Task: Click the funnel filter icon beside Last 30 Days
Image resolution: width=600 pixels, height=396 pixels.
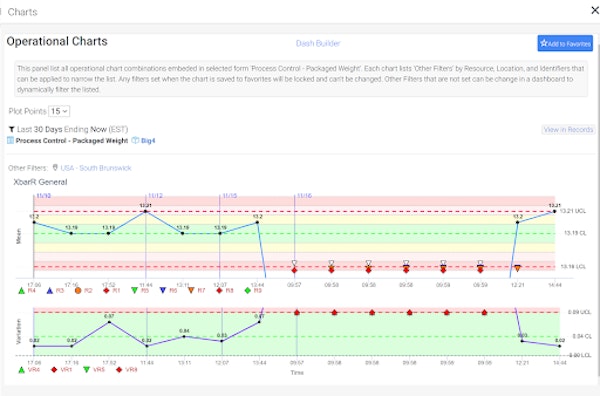Action: coord(11,129)
